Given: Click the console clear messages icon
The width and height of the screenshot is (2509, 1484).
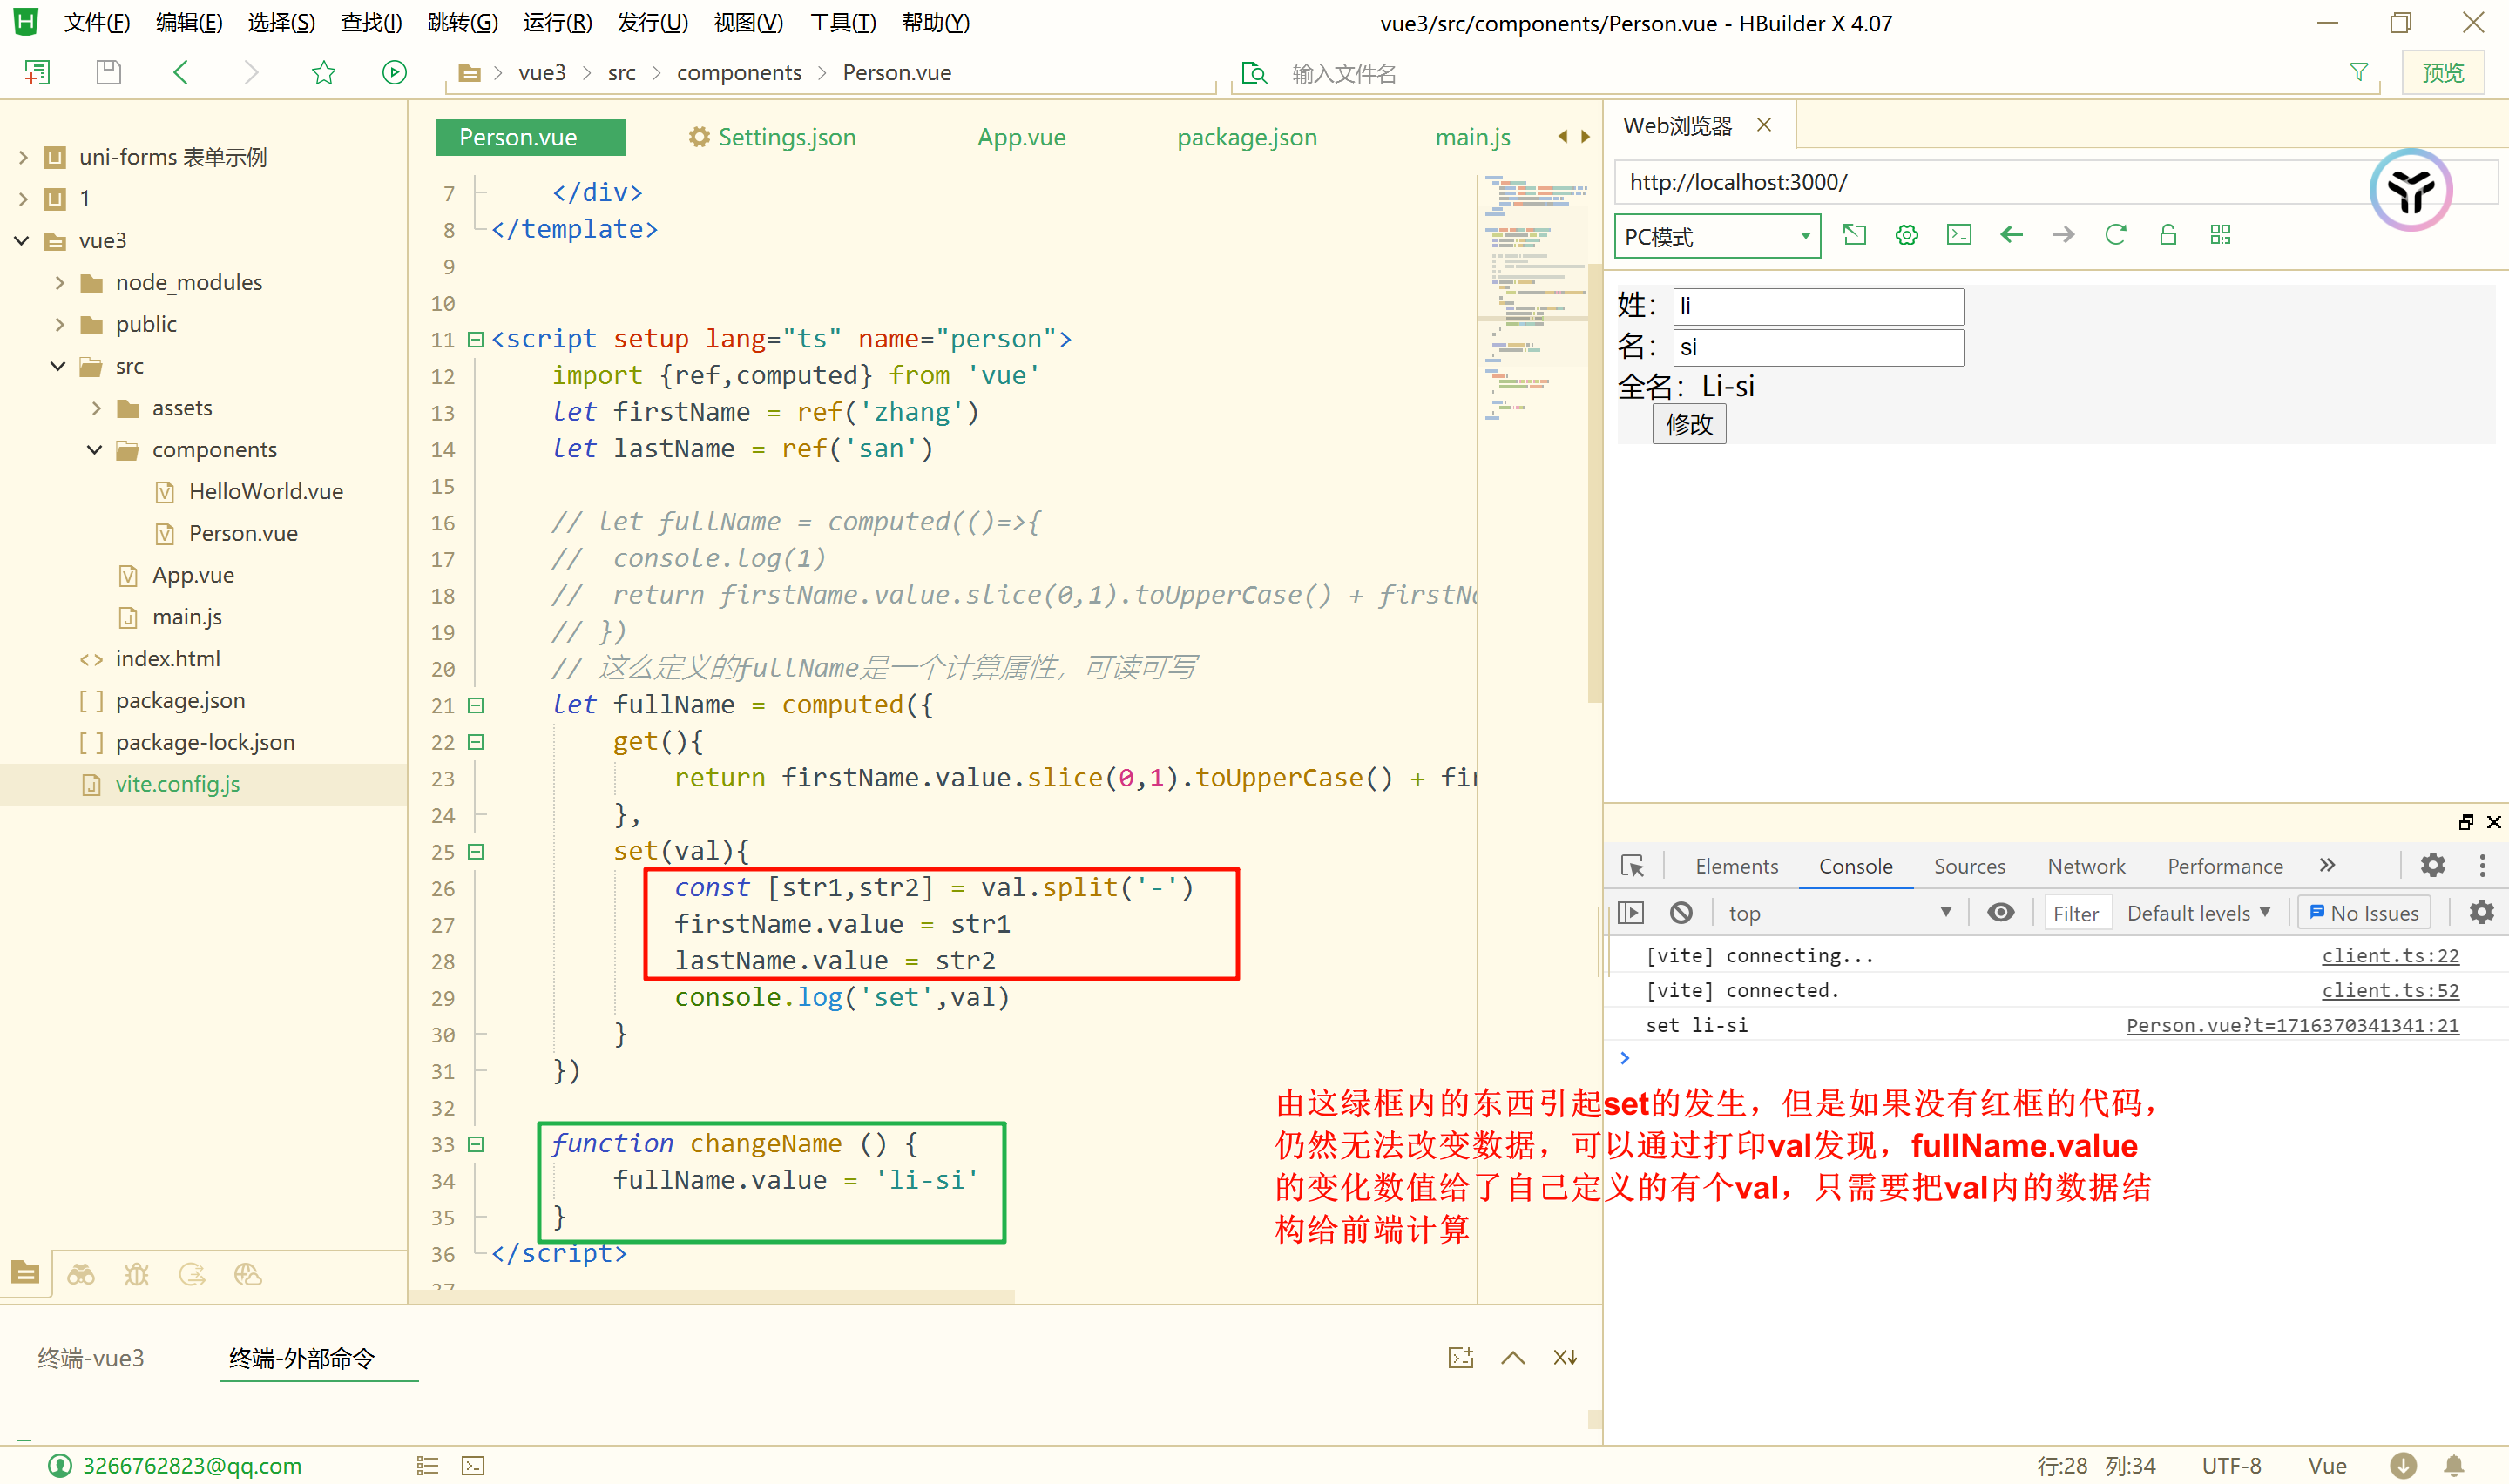Looking at the screenshot, I should coord(1681,912).
